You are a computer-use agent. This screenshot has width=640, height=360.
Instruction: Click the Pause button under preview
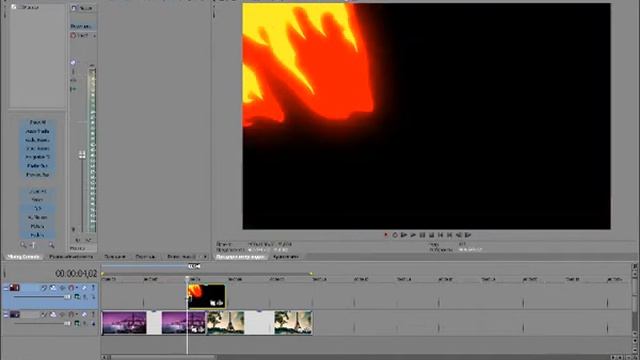tap(422, 235)
